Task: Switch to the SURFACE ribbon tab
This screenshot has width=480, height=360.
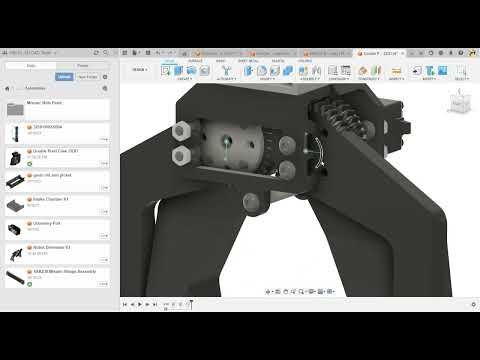Action: coord(195,61)
